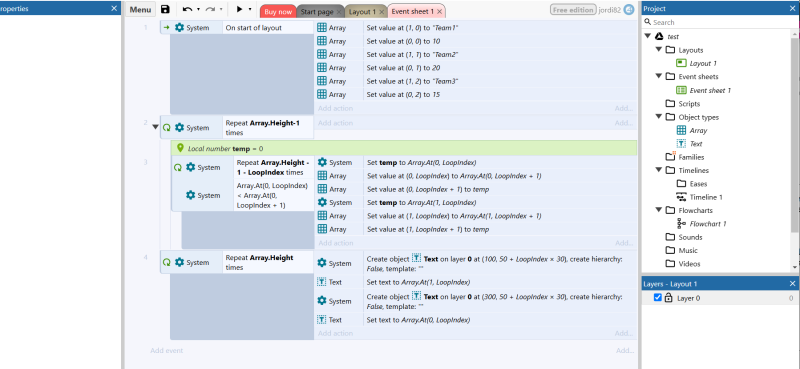Image resolution: width=800 pixels, height=369 pixels.
Task: Click Add event at the sheet bottom
Action: click(166, 351)
